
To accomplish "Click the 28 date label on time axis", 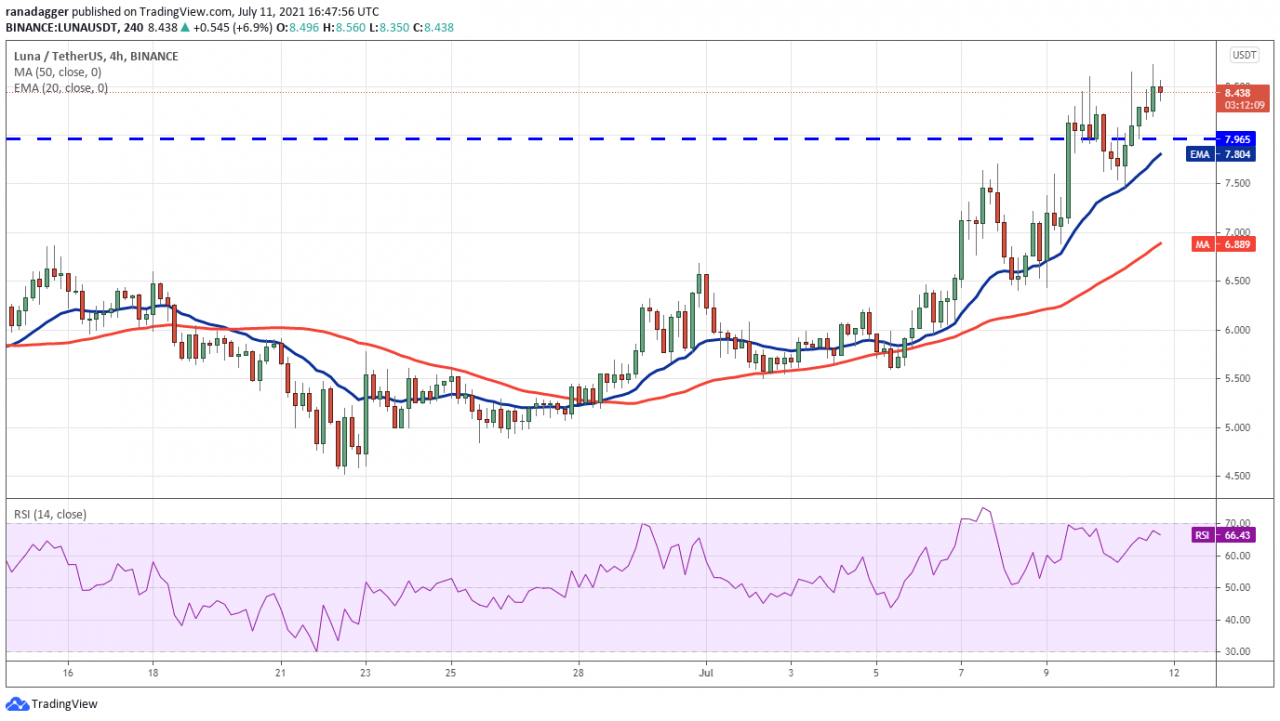I will [578, 674].
